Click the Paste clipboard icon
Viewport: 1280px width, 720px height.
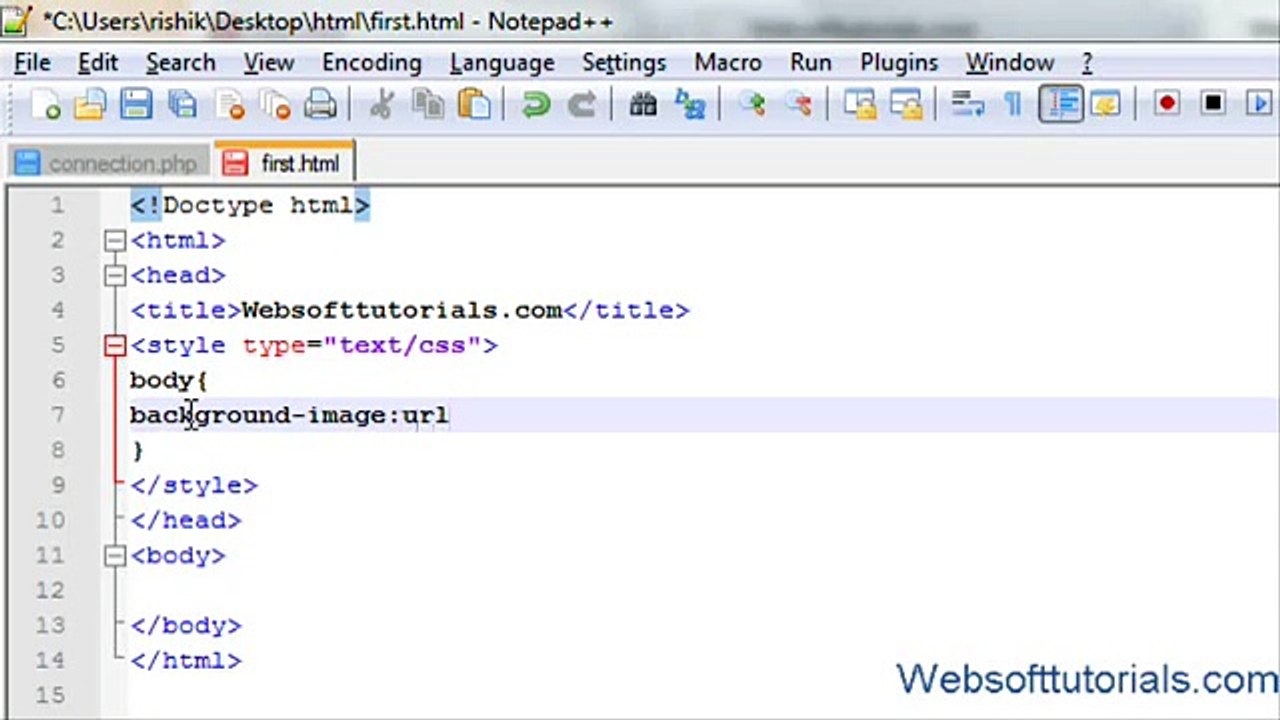474,104
